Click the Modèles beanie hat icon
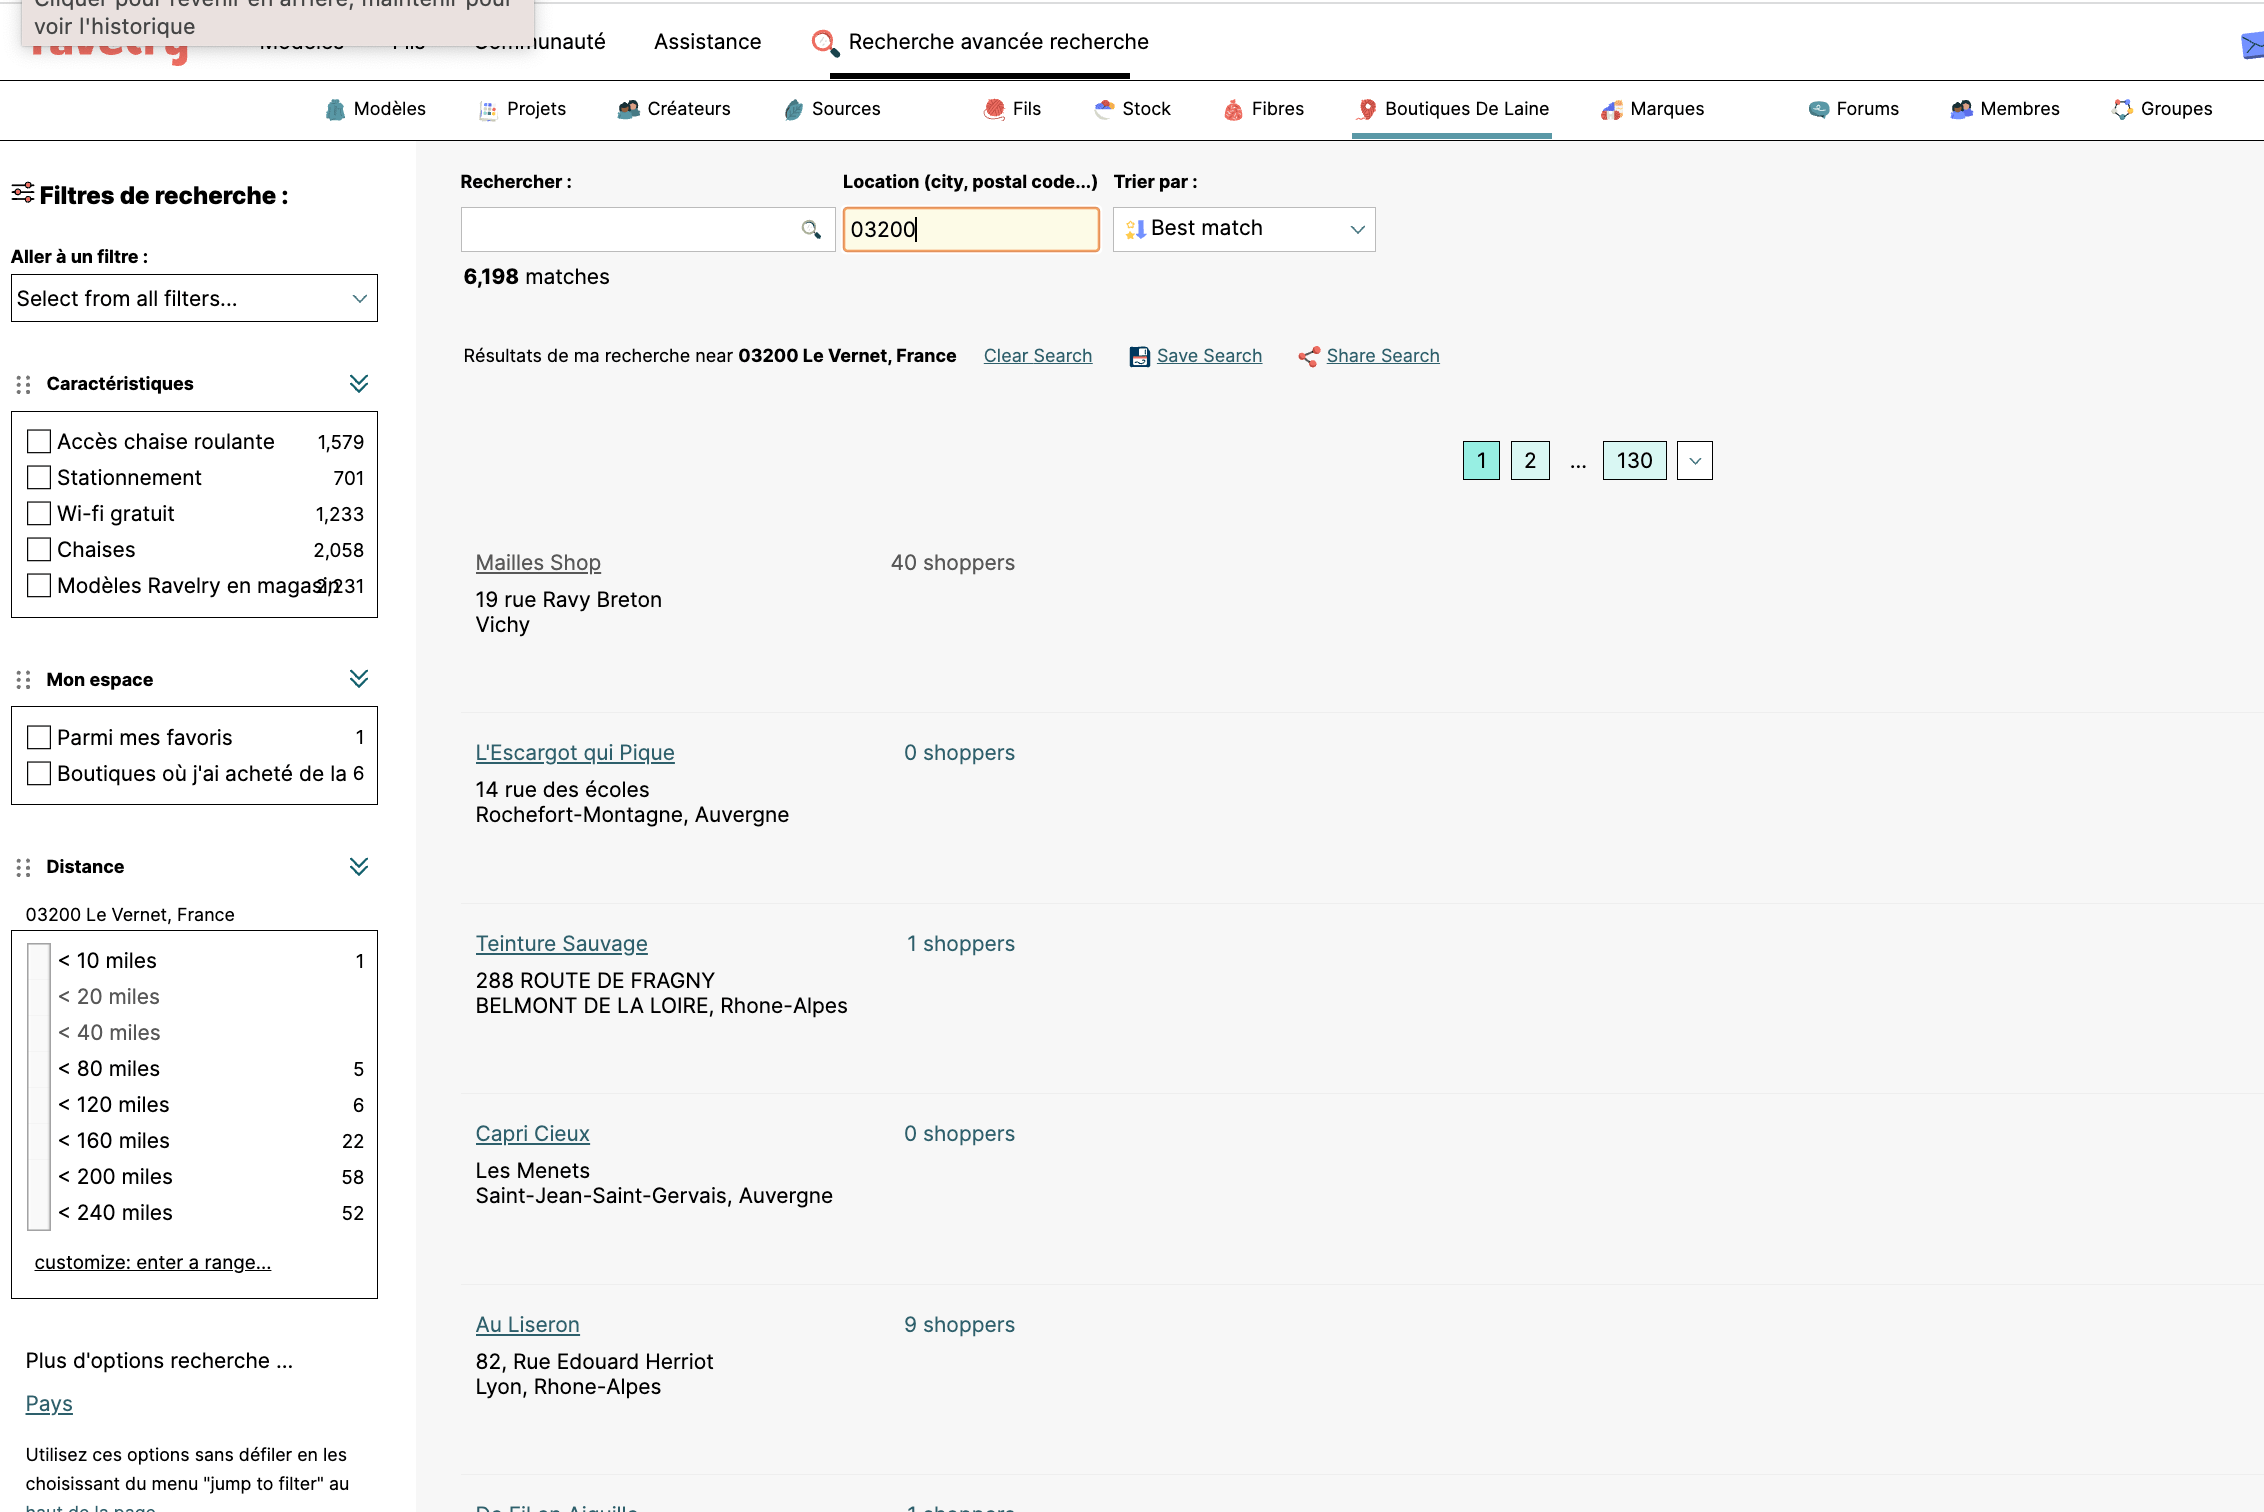 (x=335, y=109)
